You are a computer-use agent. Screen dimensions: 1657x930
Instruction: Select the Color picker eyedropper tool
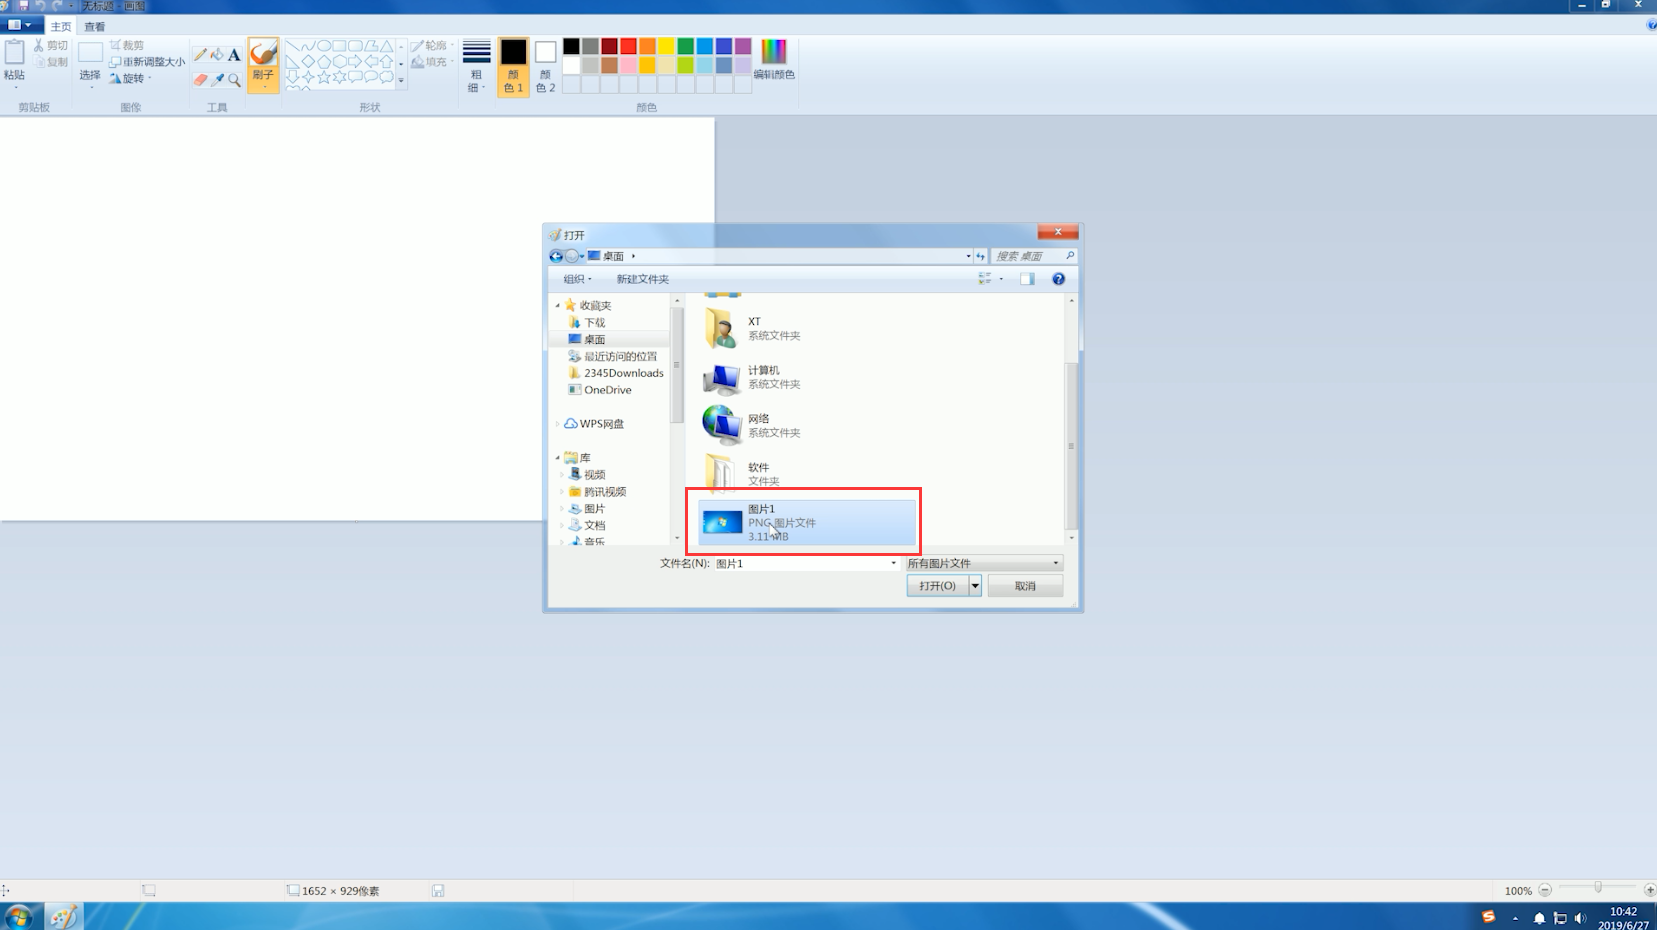(x=217, y=79)
